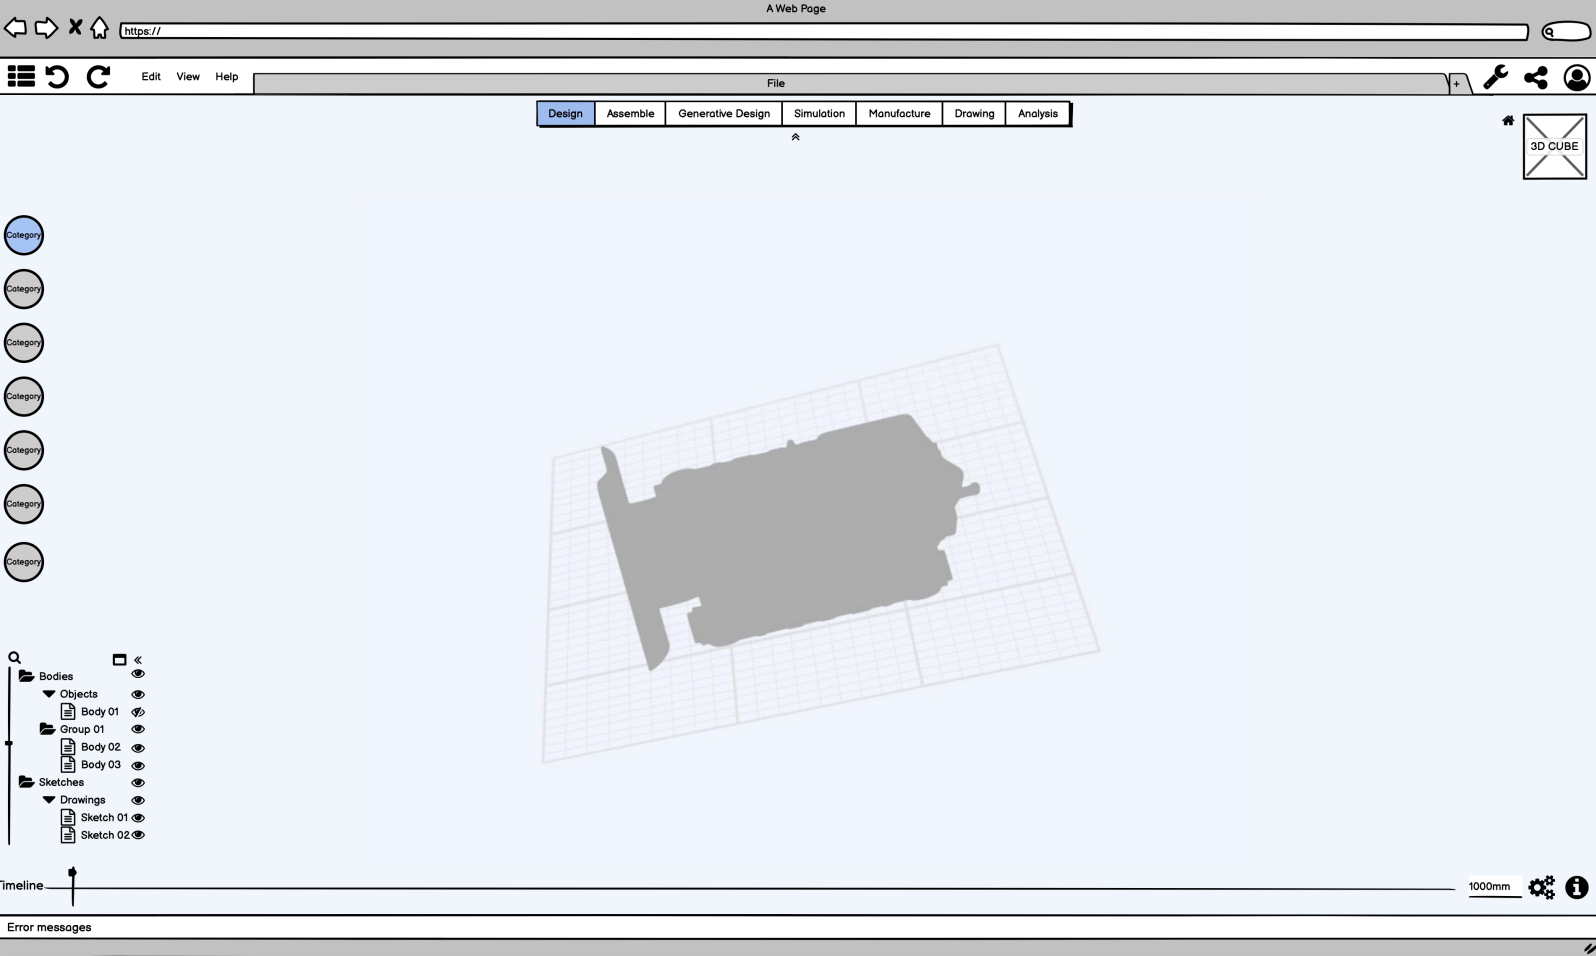
Task: Open the gears settings icon
Action: coord(1541,887)
